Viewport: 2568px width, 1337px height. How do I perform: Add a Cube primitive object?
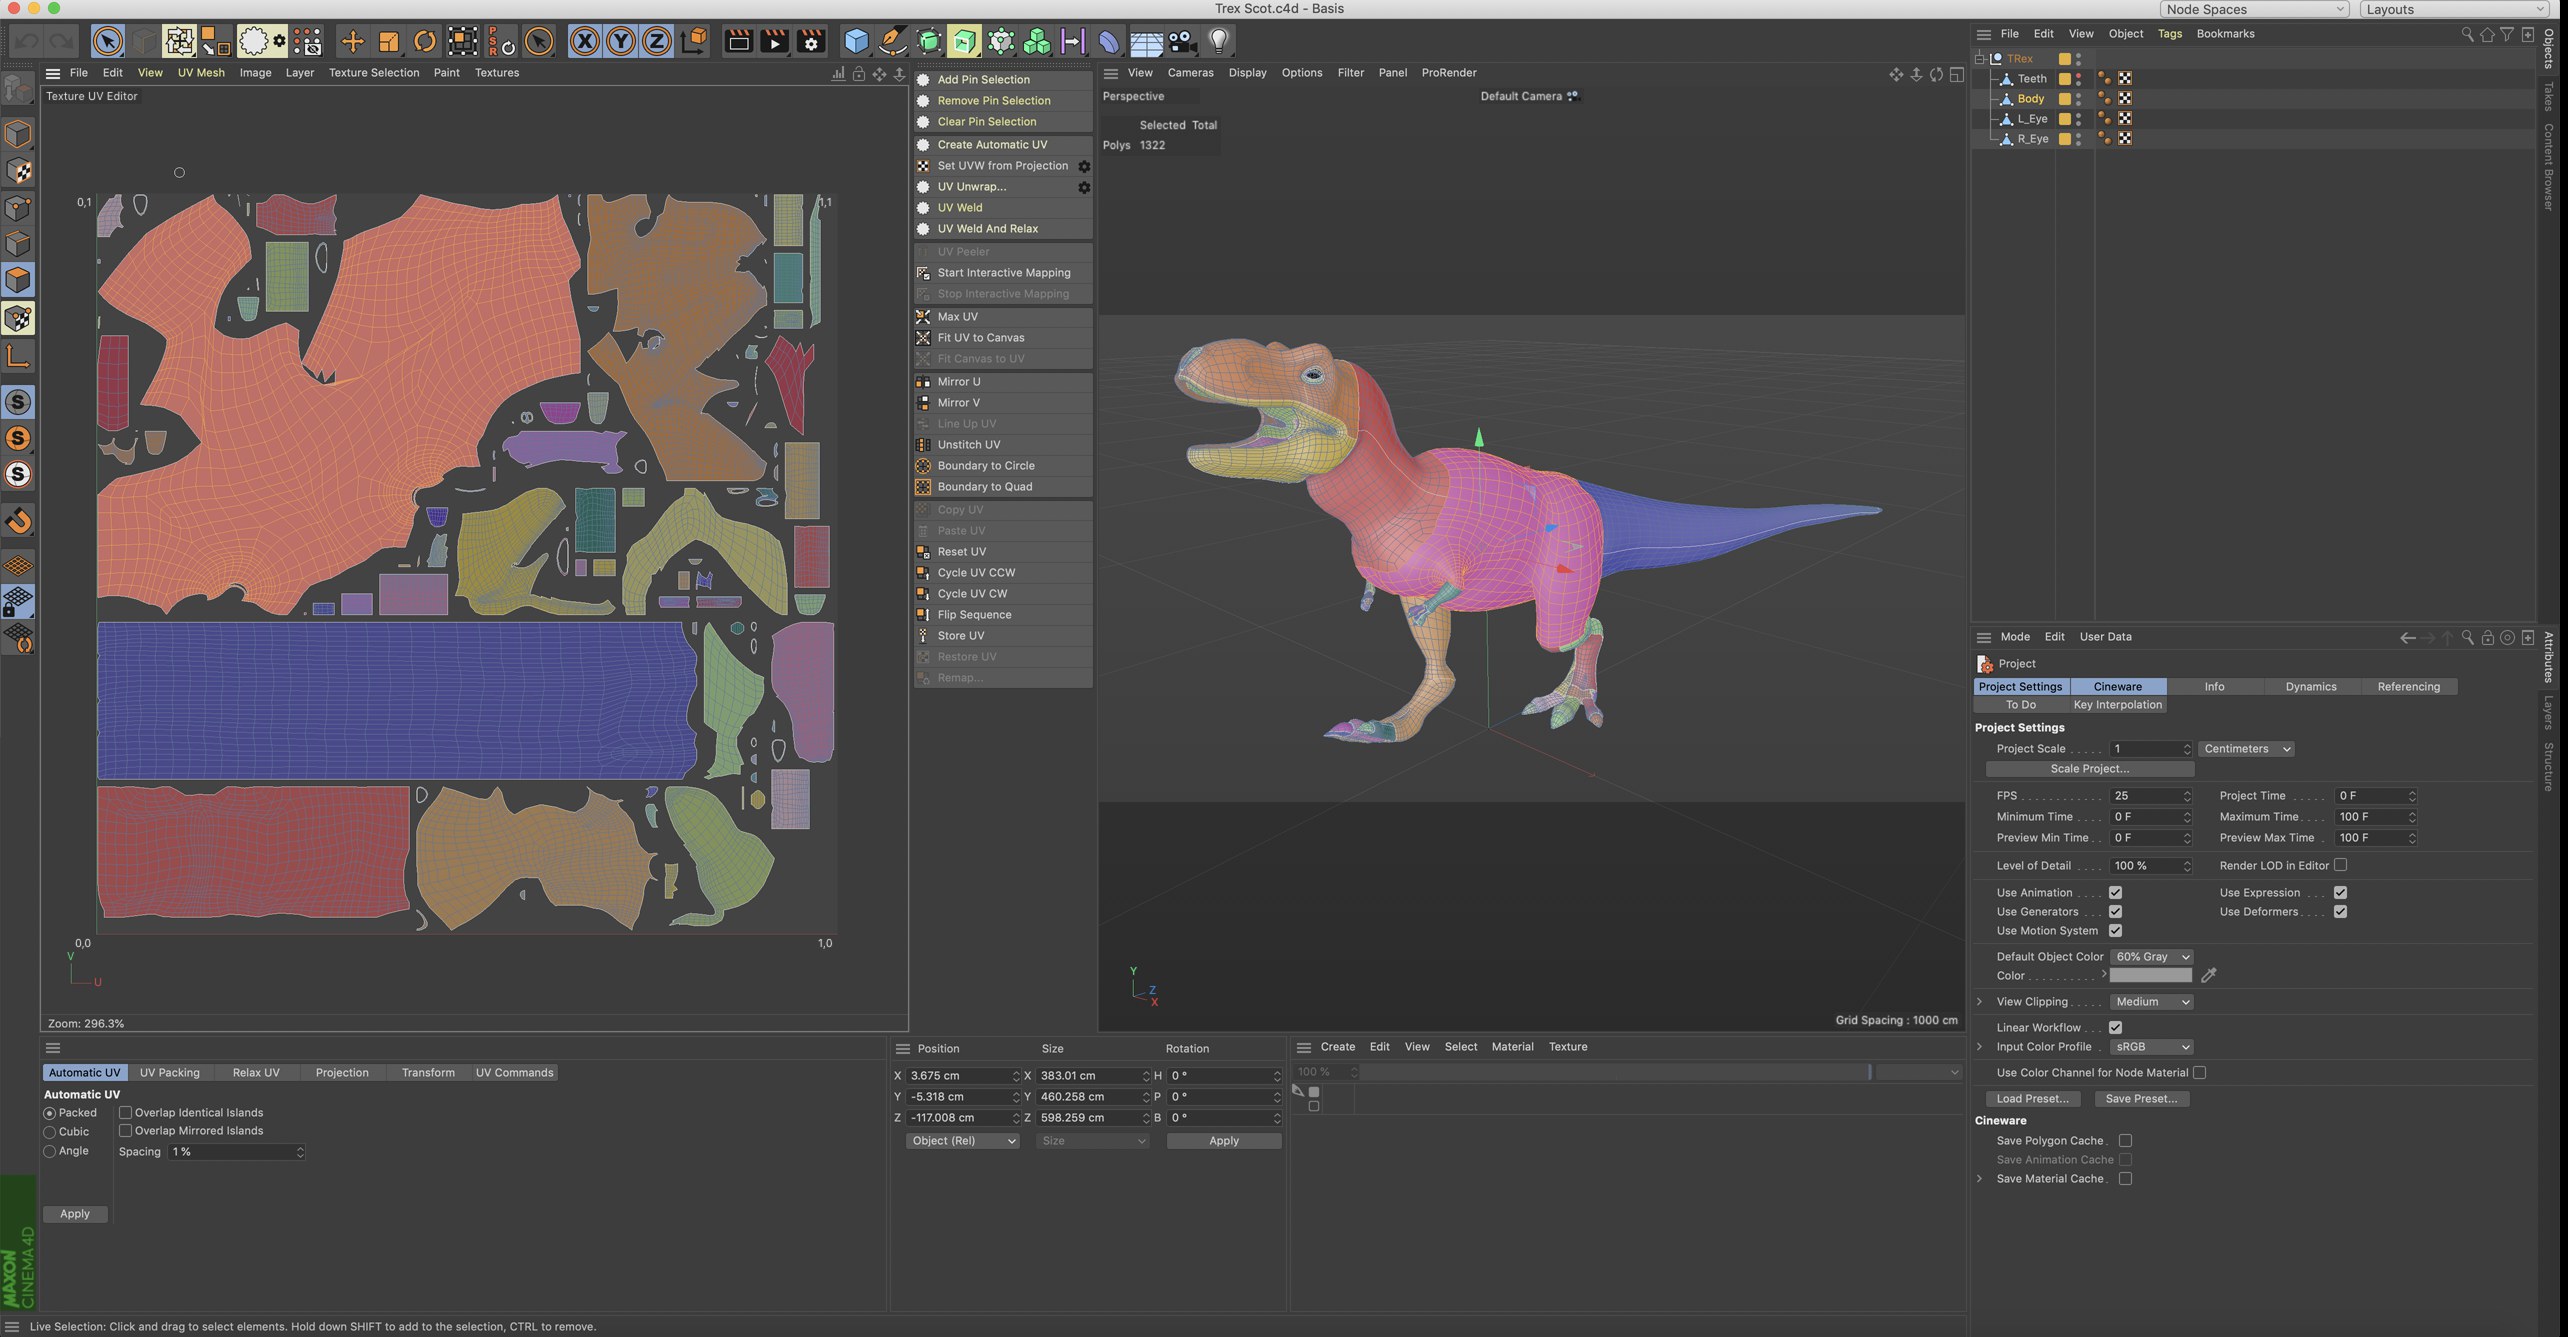pyautogui.click(x=856, y=41)
